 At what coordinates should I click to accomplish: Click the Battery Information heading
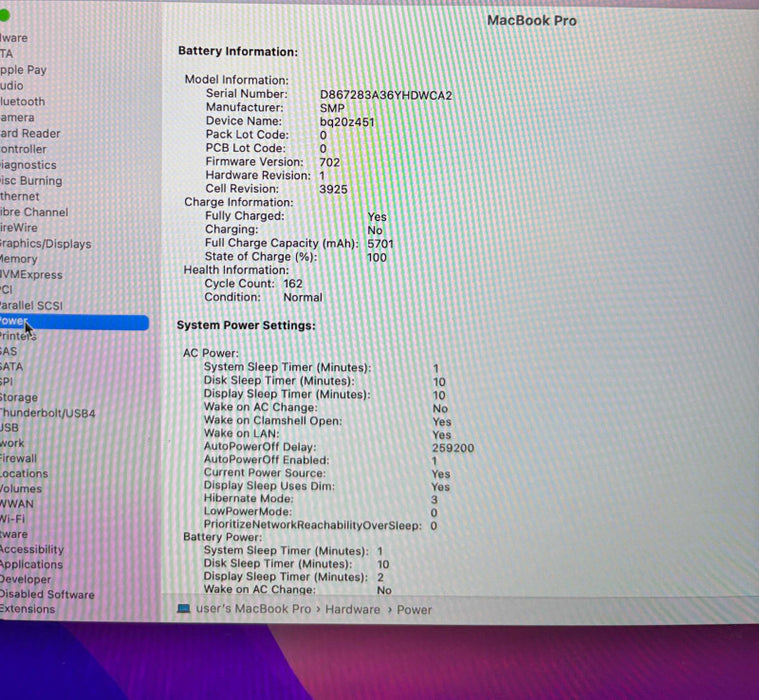point(238,51)
